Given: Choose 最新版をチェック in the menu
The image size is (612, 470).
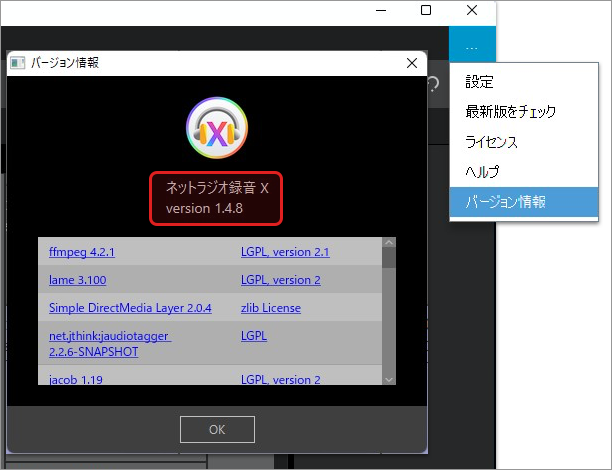Looking at the screenshot, I should pyautogui.click(x=510, y=112).
